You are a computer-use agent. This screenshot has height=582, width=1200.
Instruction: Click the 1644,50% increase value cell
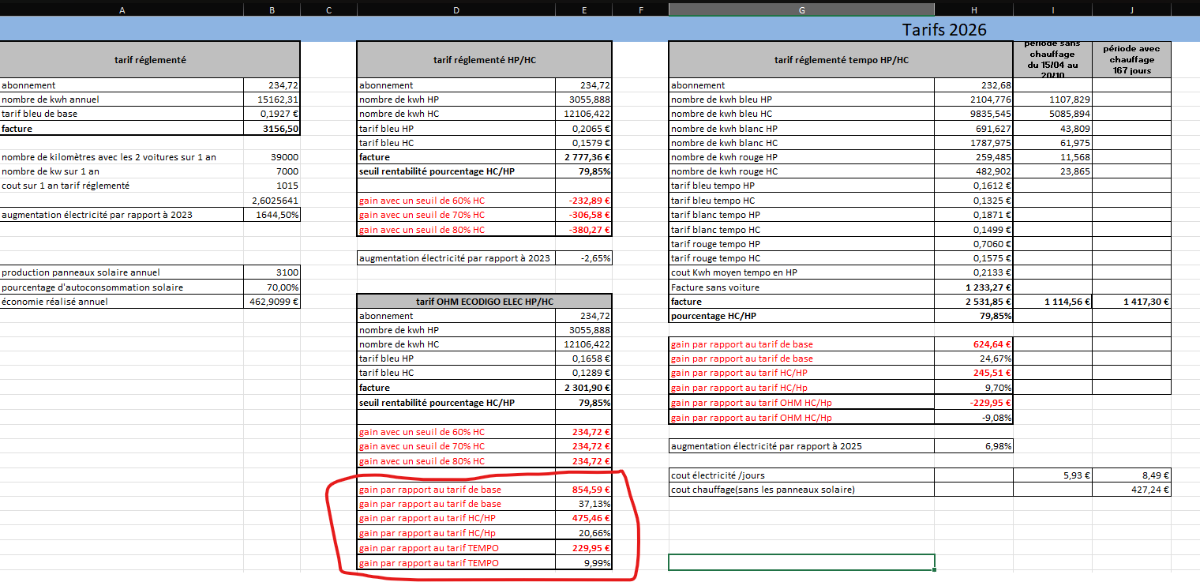click(x=270, y=215)
